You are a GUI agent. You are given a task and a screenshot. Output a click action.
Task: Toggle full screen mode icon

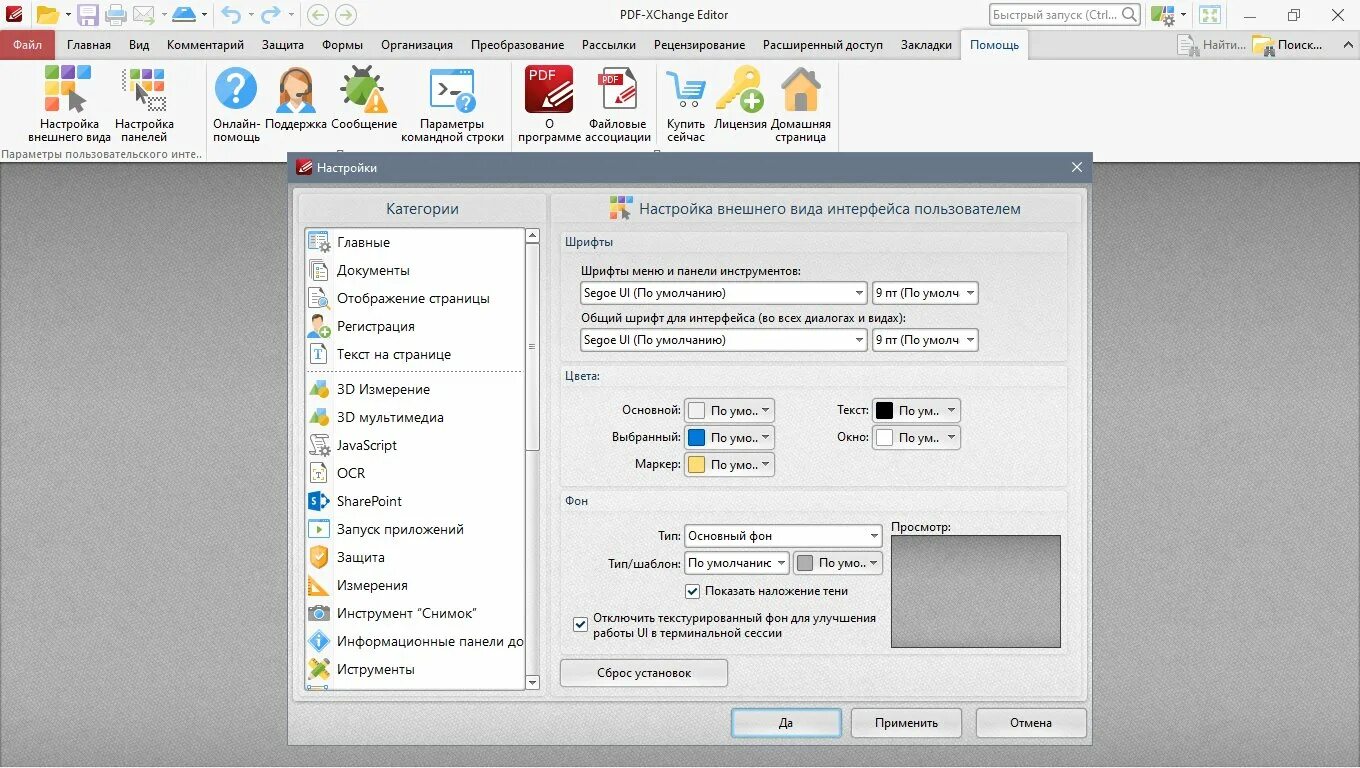[x=1210, y=15]
